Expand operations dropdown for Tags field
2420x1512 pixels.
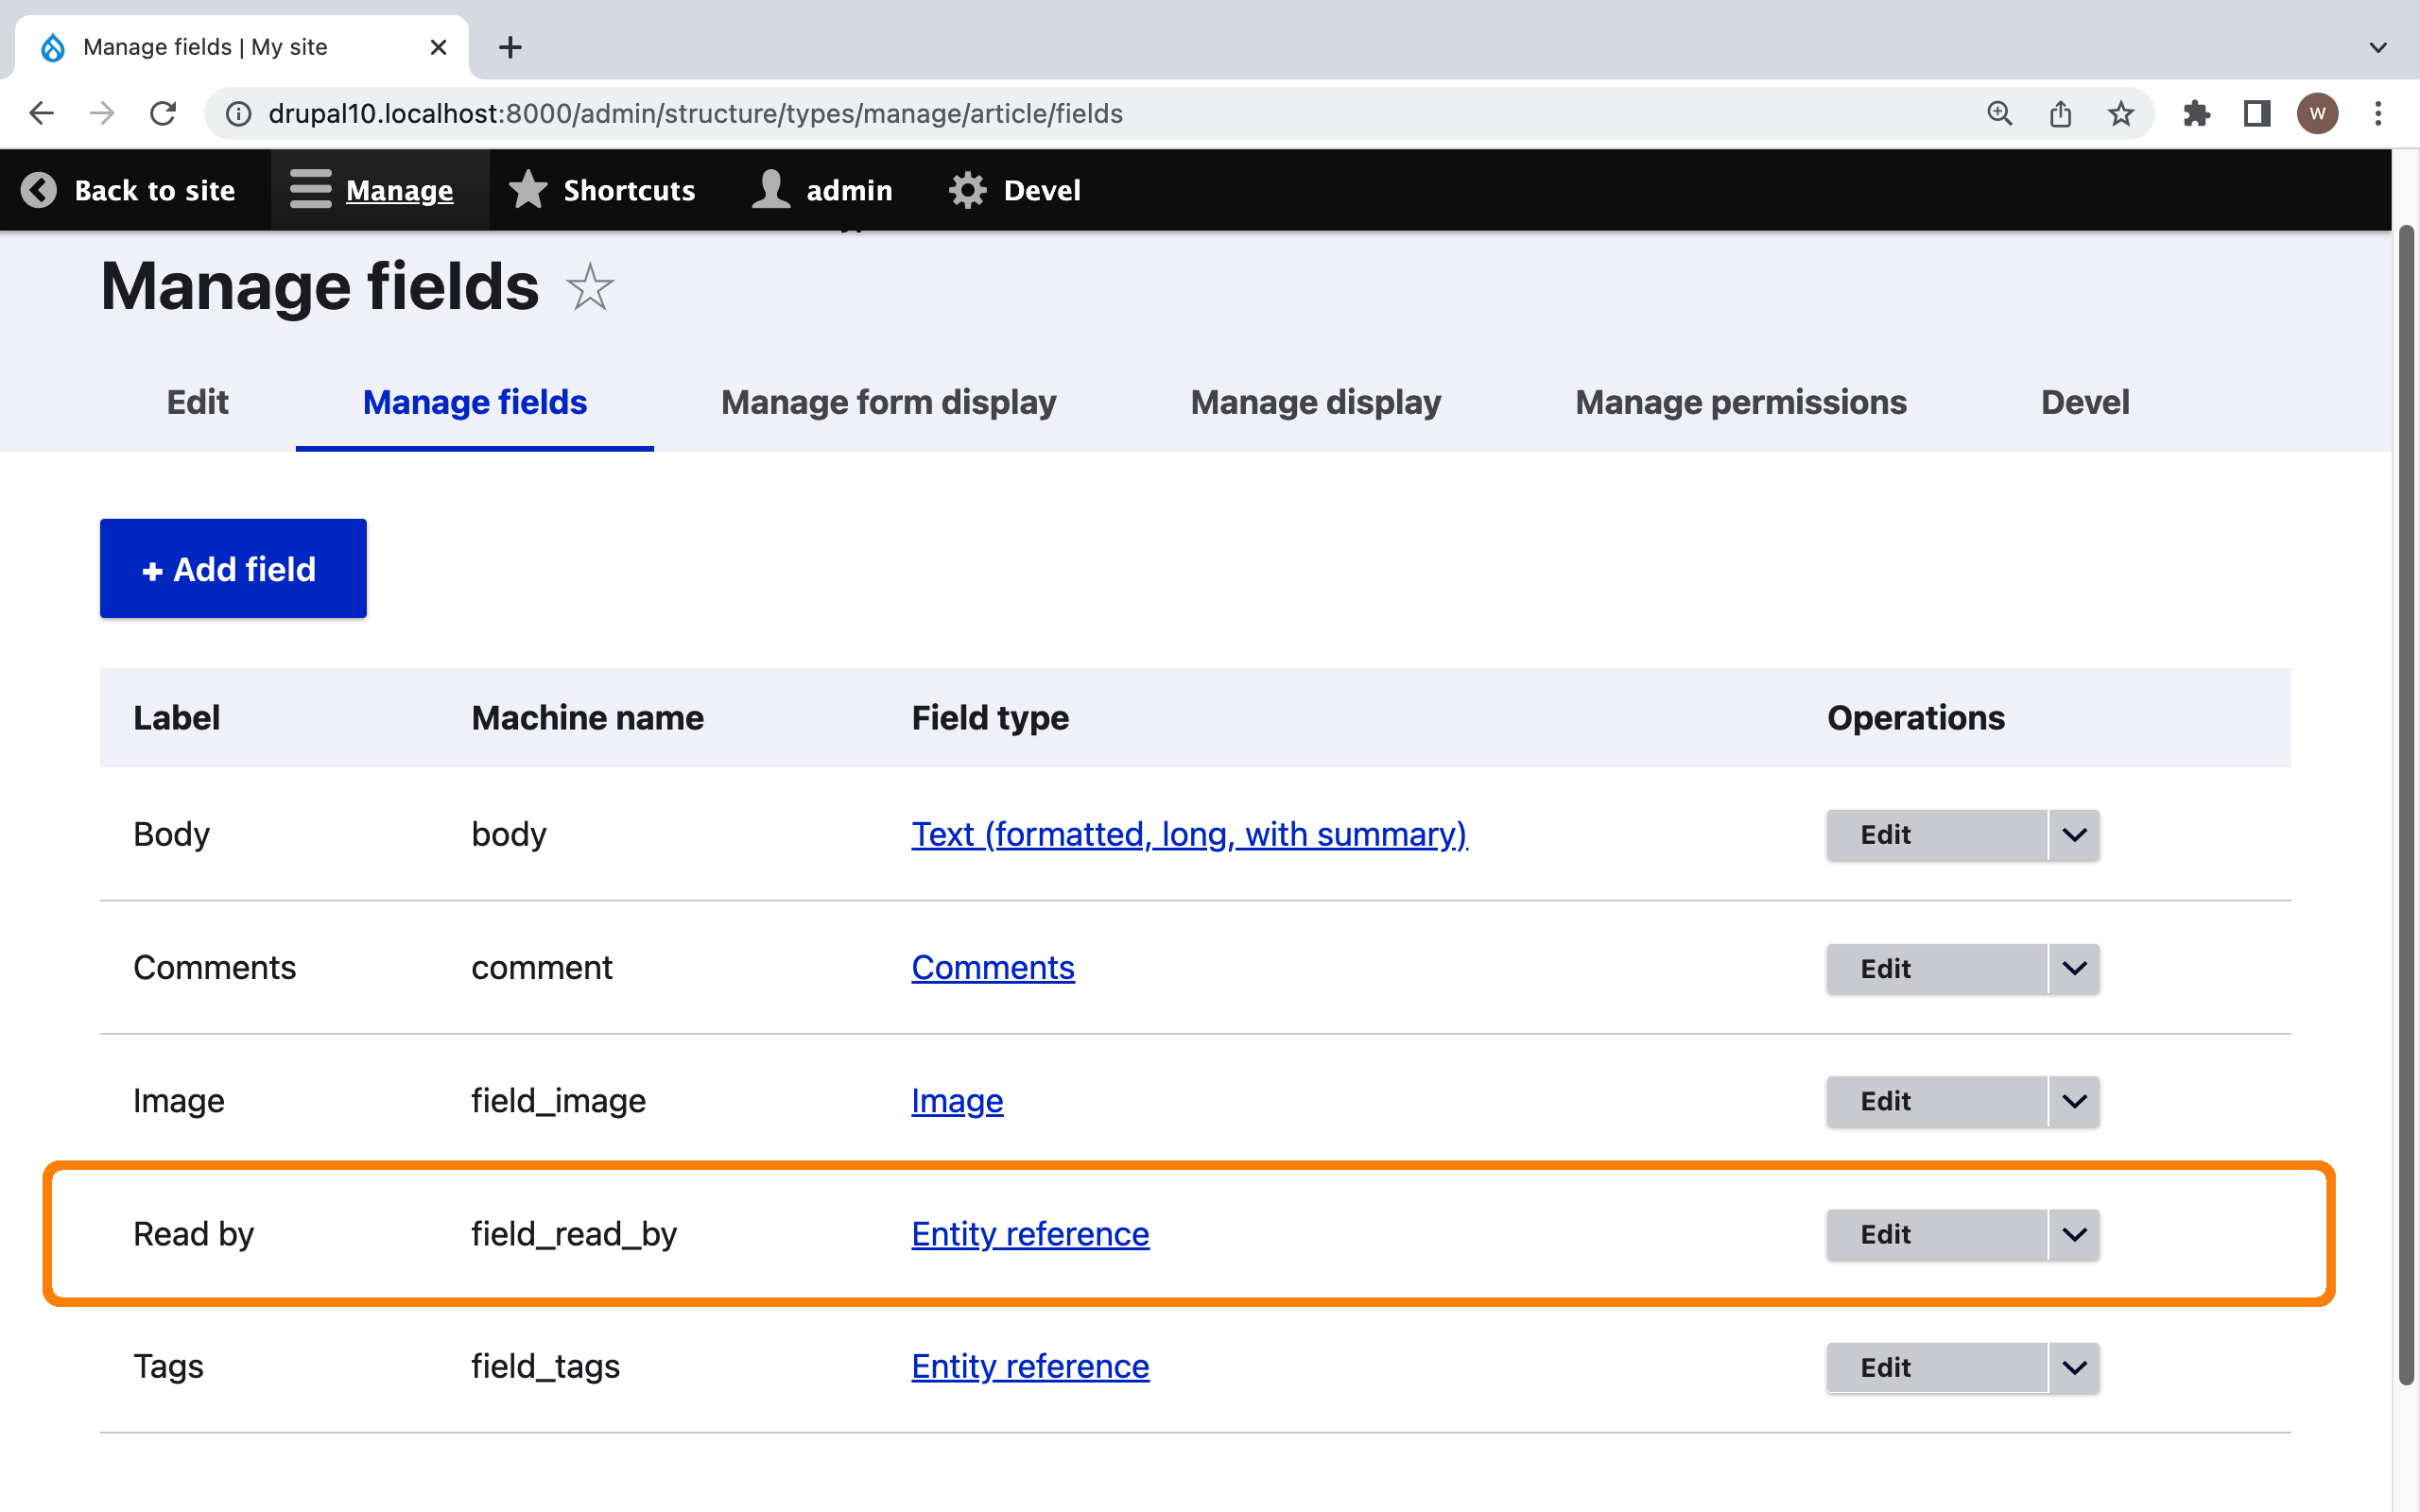[2074, 1367]
